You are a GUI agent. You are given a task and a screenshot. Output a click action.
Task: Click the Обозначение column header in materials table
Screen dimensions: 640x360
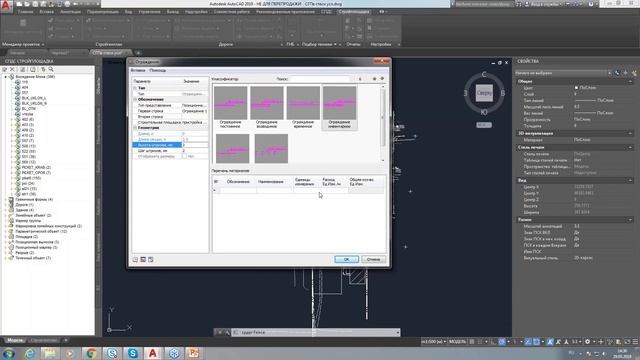[x=238, y=182]
